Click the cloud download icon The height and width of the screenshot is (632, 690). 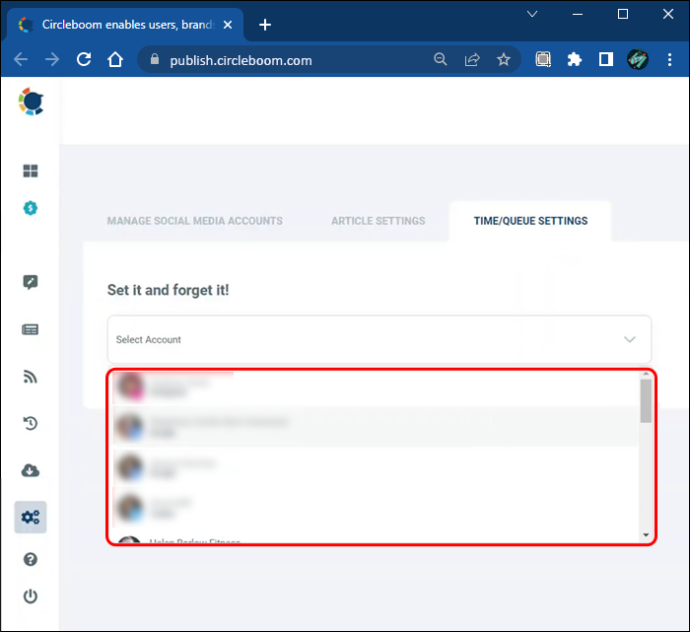point(30,470)
